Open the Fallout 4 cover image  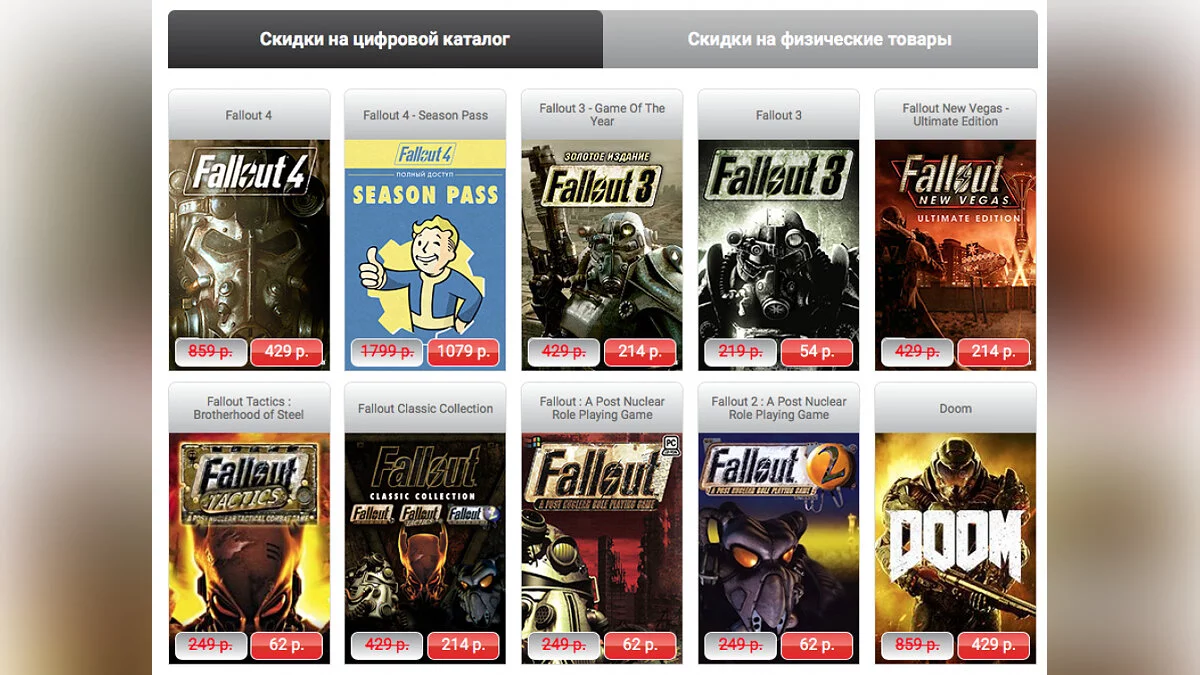click(249, 255)
